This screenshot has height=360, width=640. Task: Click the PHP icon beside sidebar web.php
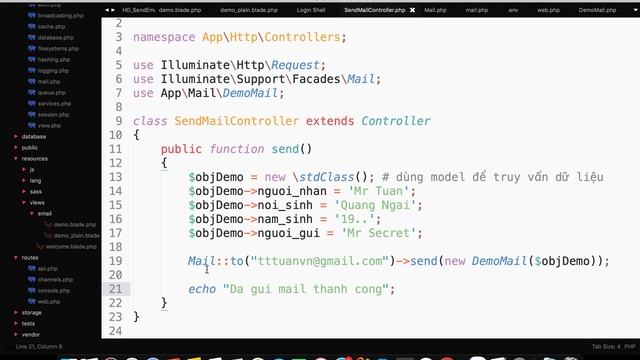pyautogui.click(x=31, y=302)
